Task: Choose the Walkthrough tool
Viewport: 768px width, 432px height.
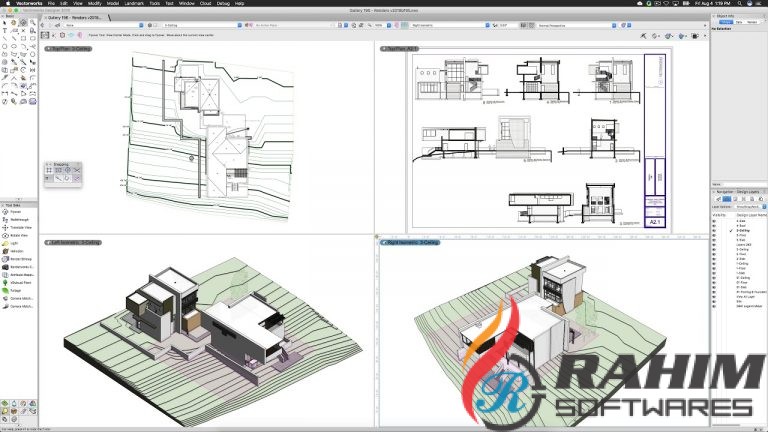Action: [x=18, y=220]
